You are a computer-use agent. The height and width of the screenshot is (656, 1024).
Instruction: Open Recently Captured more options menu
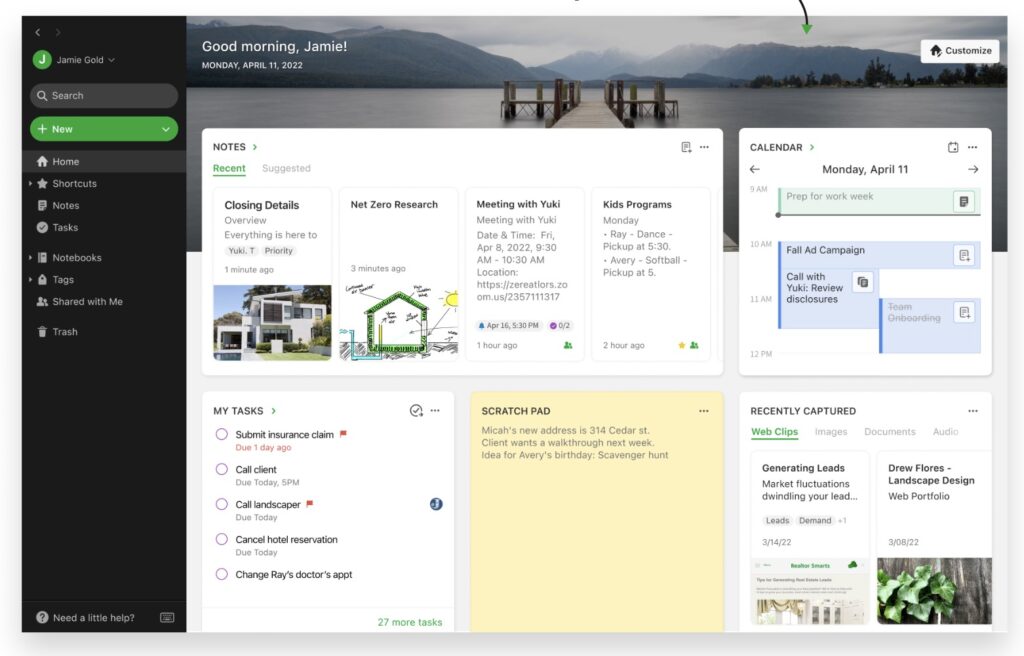tap(972, 411)
